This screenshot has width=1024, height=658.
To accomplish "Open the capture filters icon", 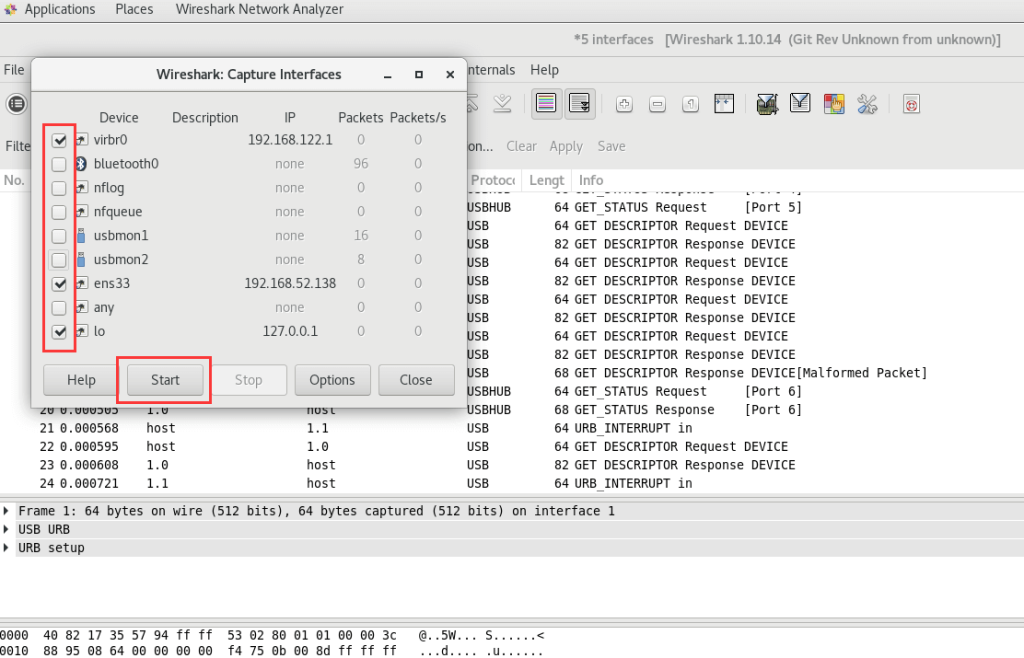I will click(x=767, y=104).
